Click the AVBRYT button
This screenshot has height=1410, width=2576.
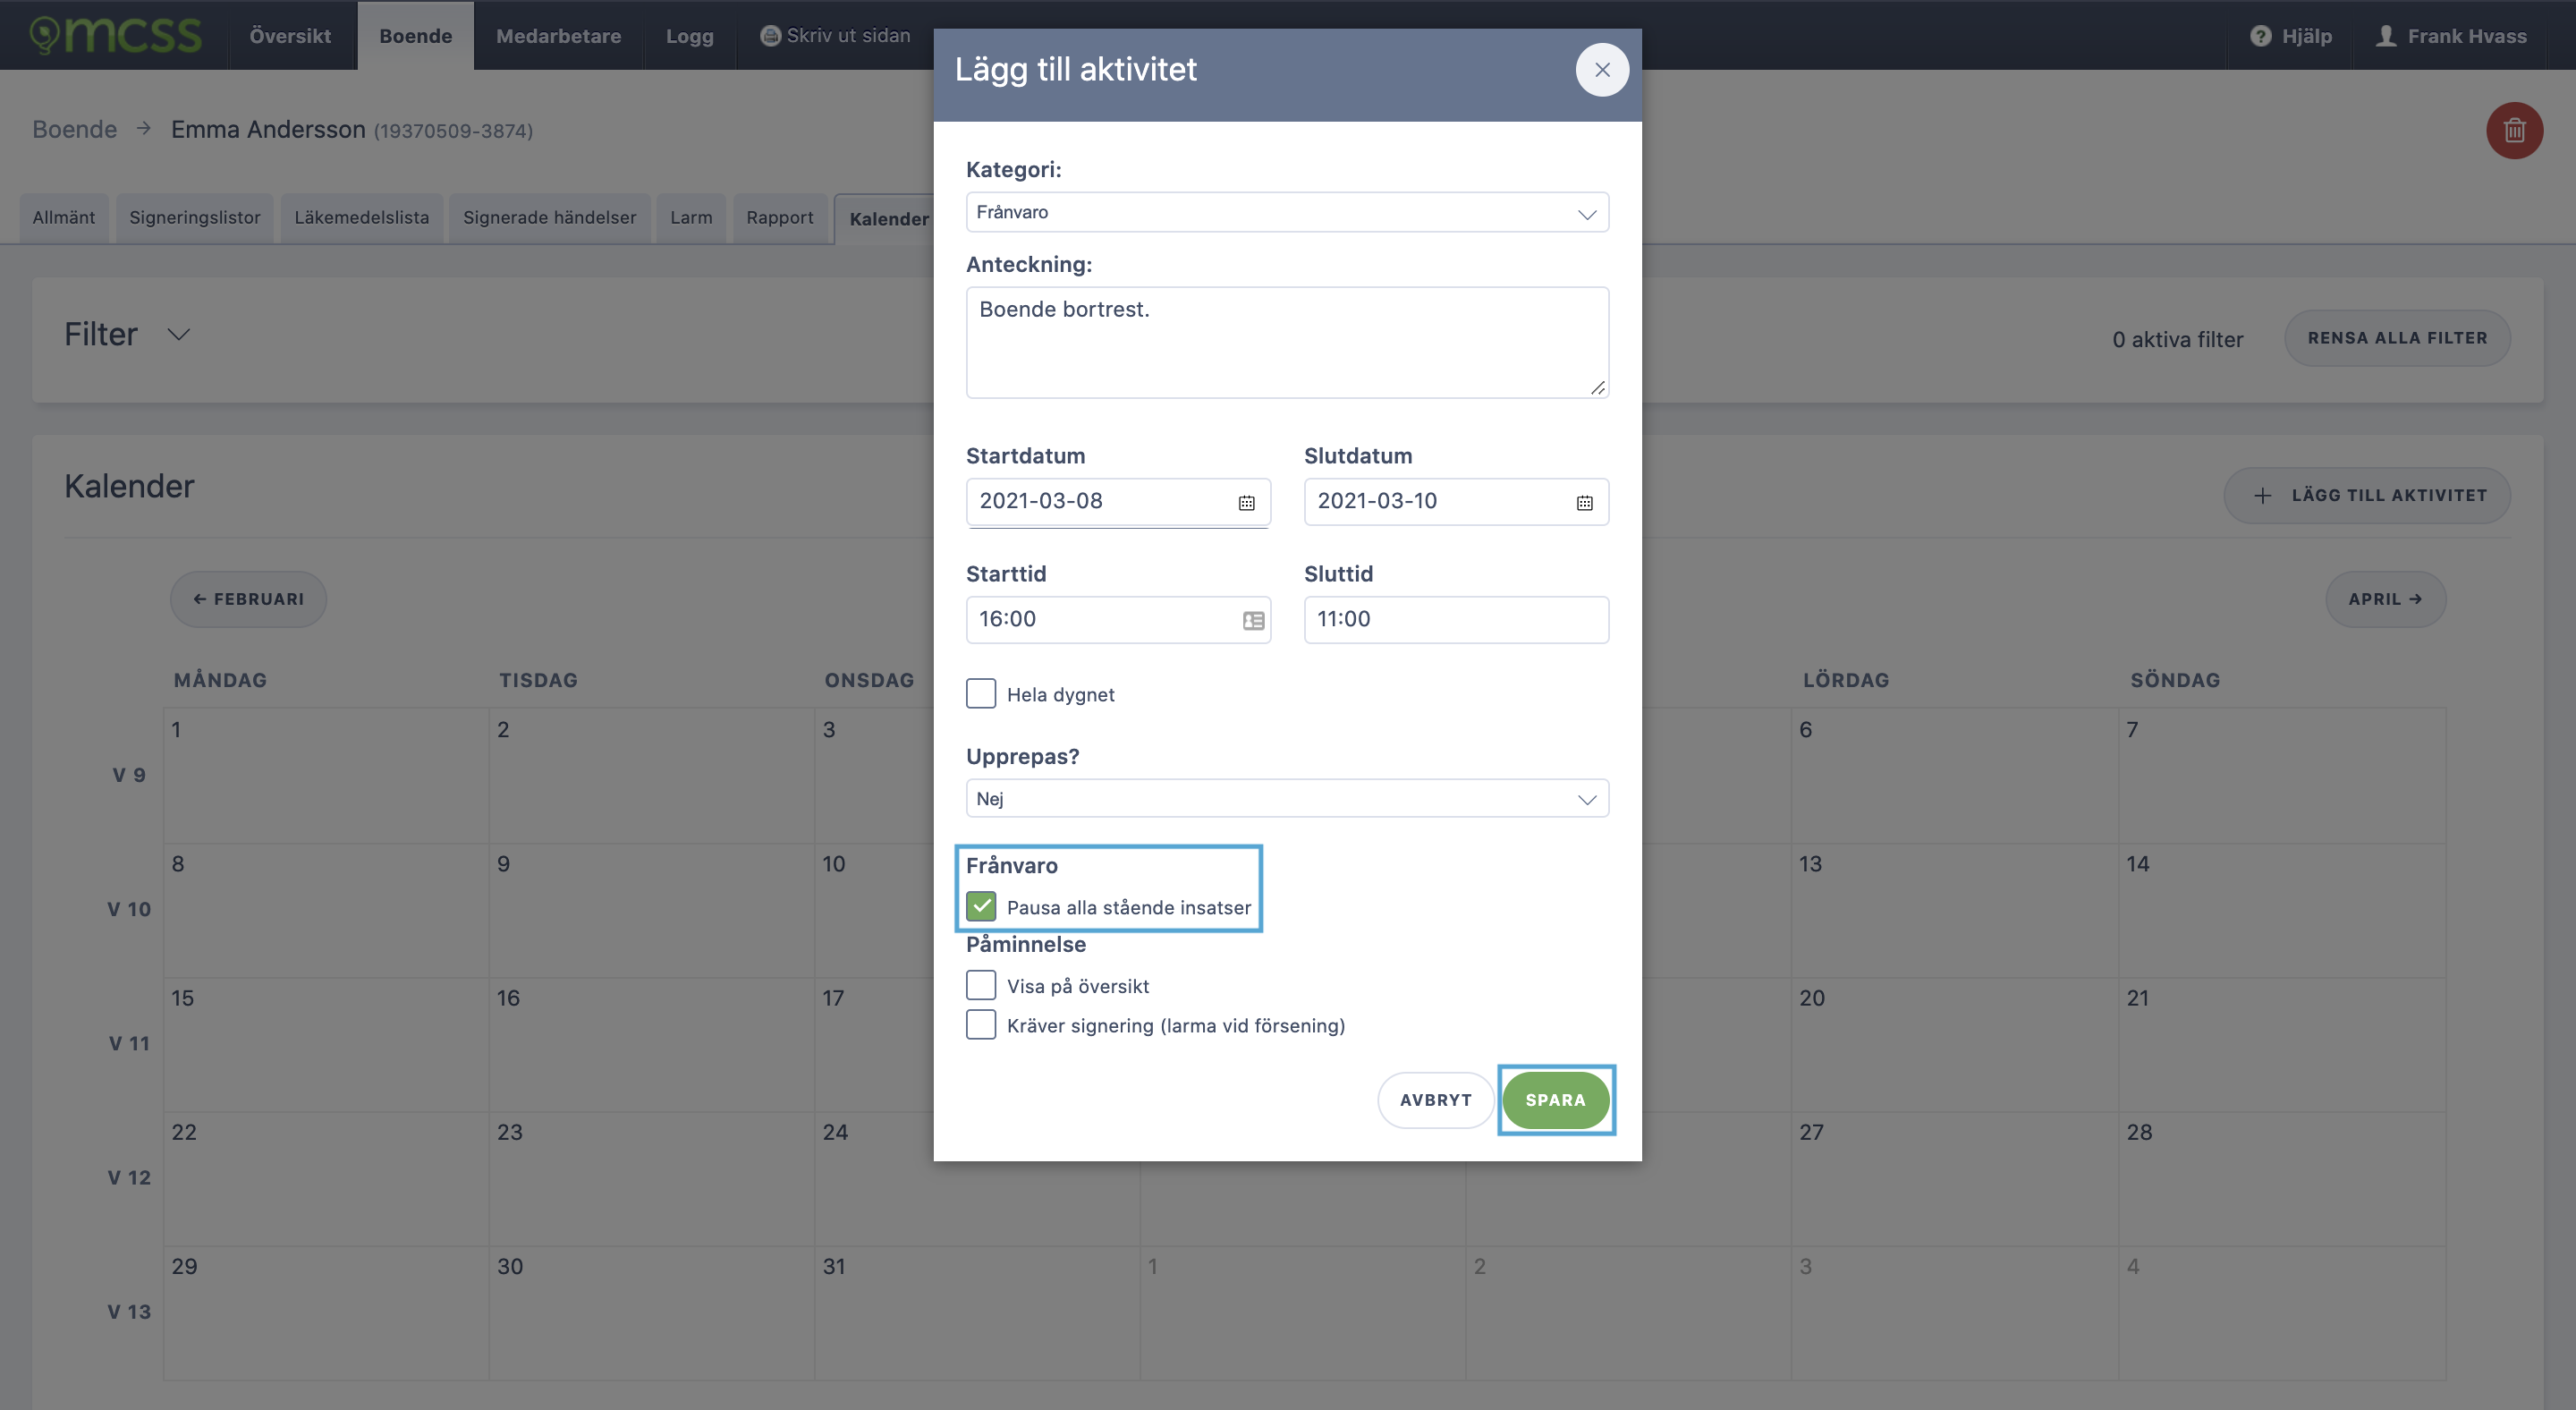pyautogui.click(x=1435, y=1099)
